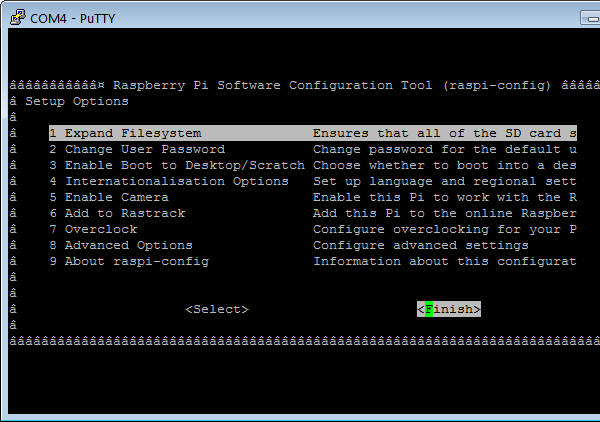Image resolution: width=600 pixels, height=422 pixels.
Task: Click the 'Configure advanced settings' description
Action: point(421,245)
